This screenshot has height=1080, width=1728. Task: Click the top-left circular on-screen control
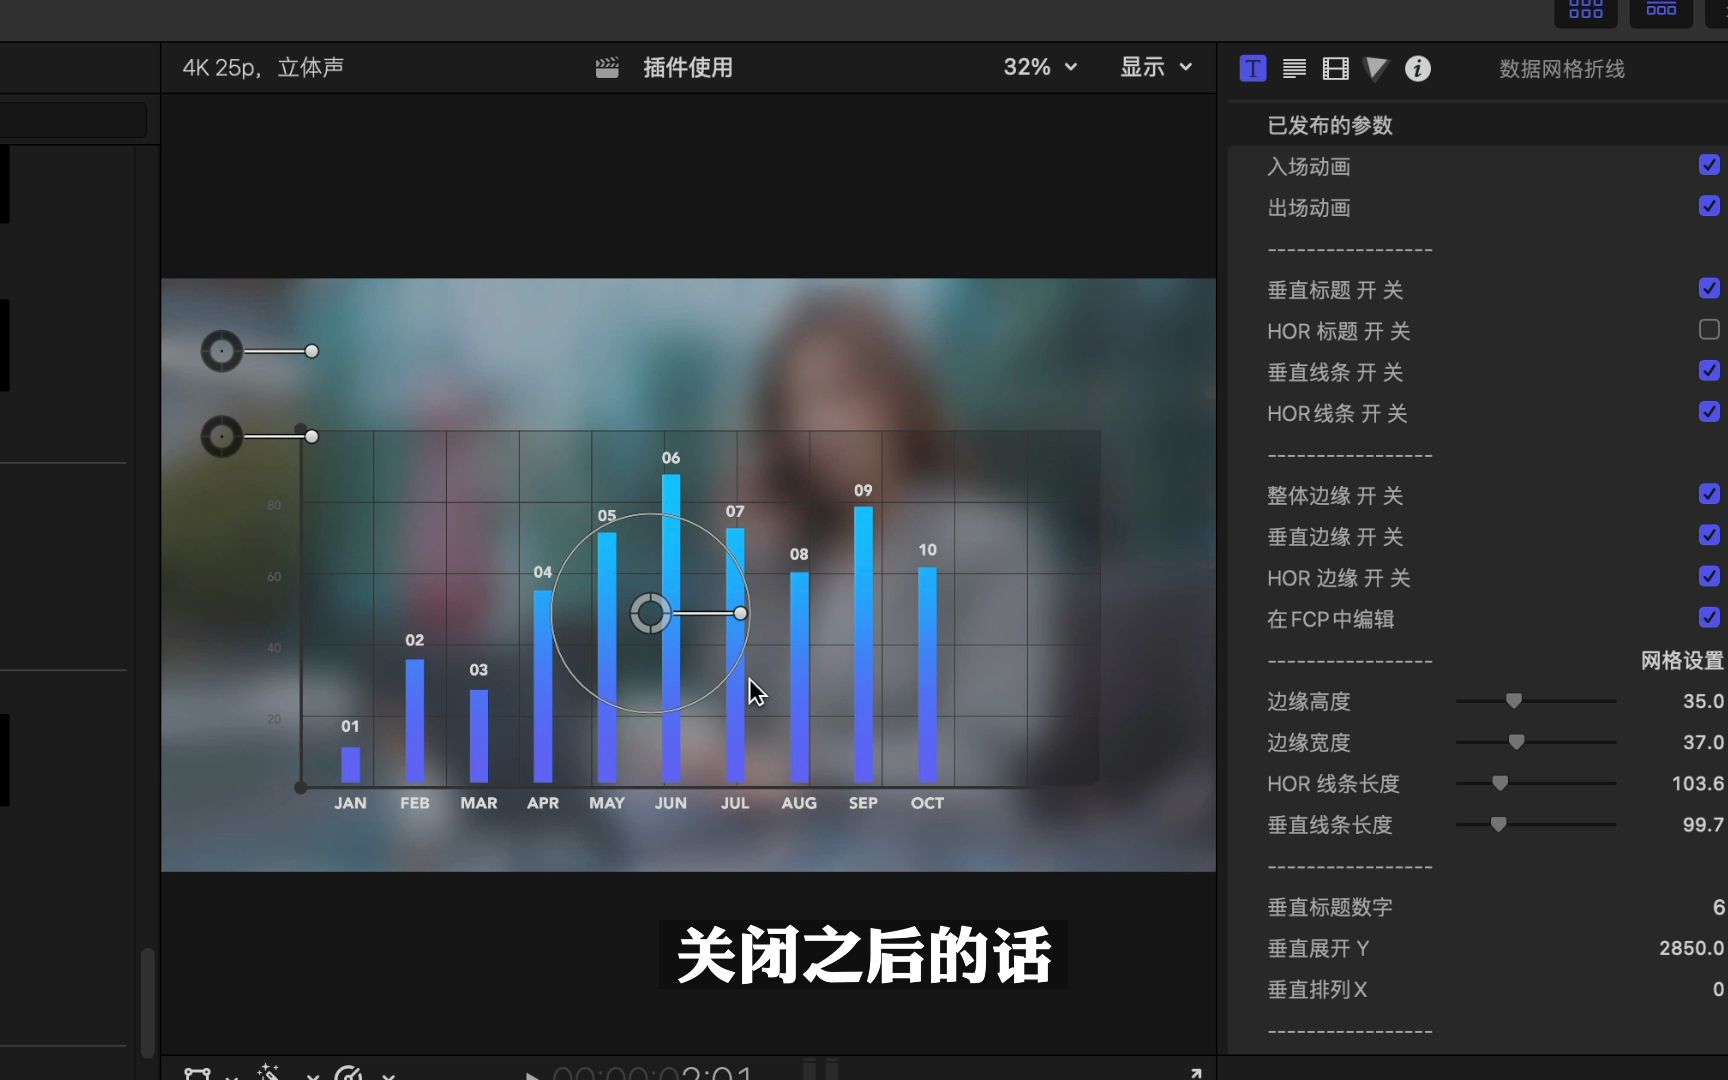point(222,351)
